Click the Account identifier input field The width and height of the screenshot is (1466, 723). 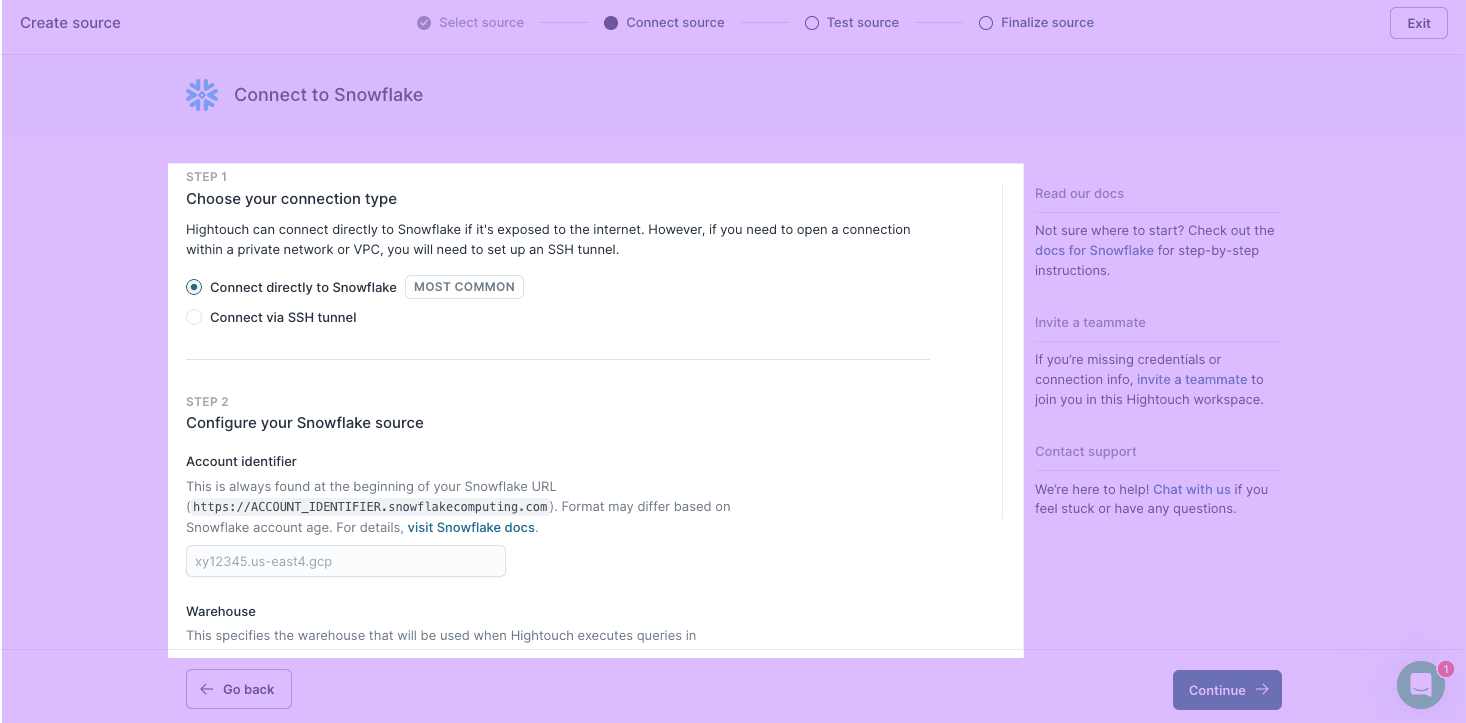click(345, 562)
